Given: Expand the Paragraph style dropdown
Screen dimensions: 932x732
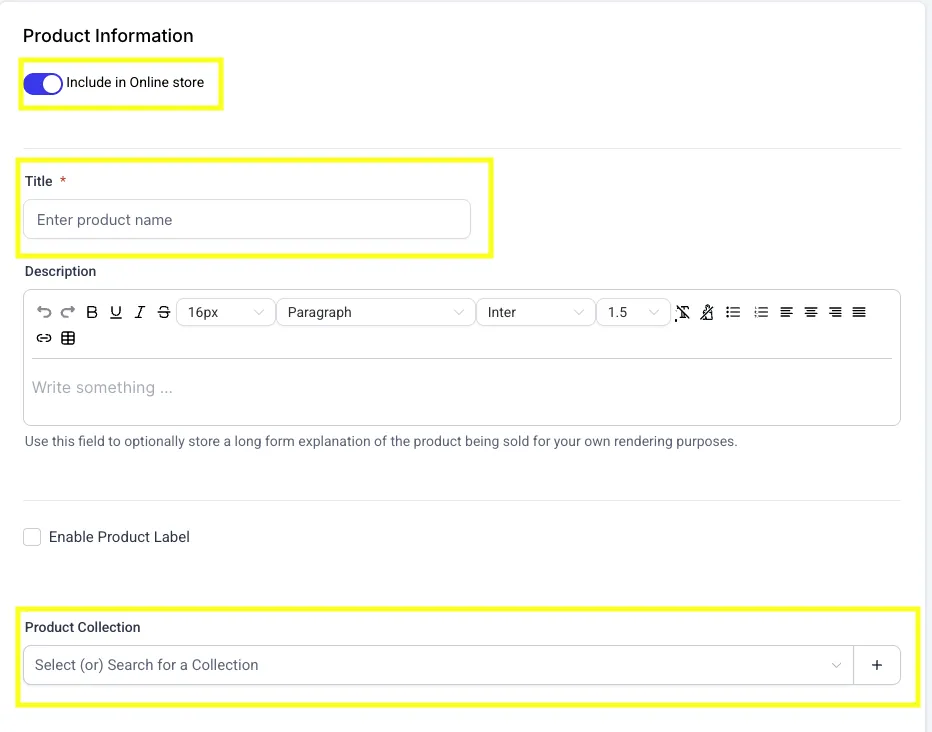Looking at the screenshot, I should (x=375, y=312).
